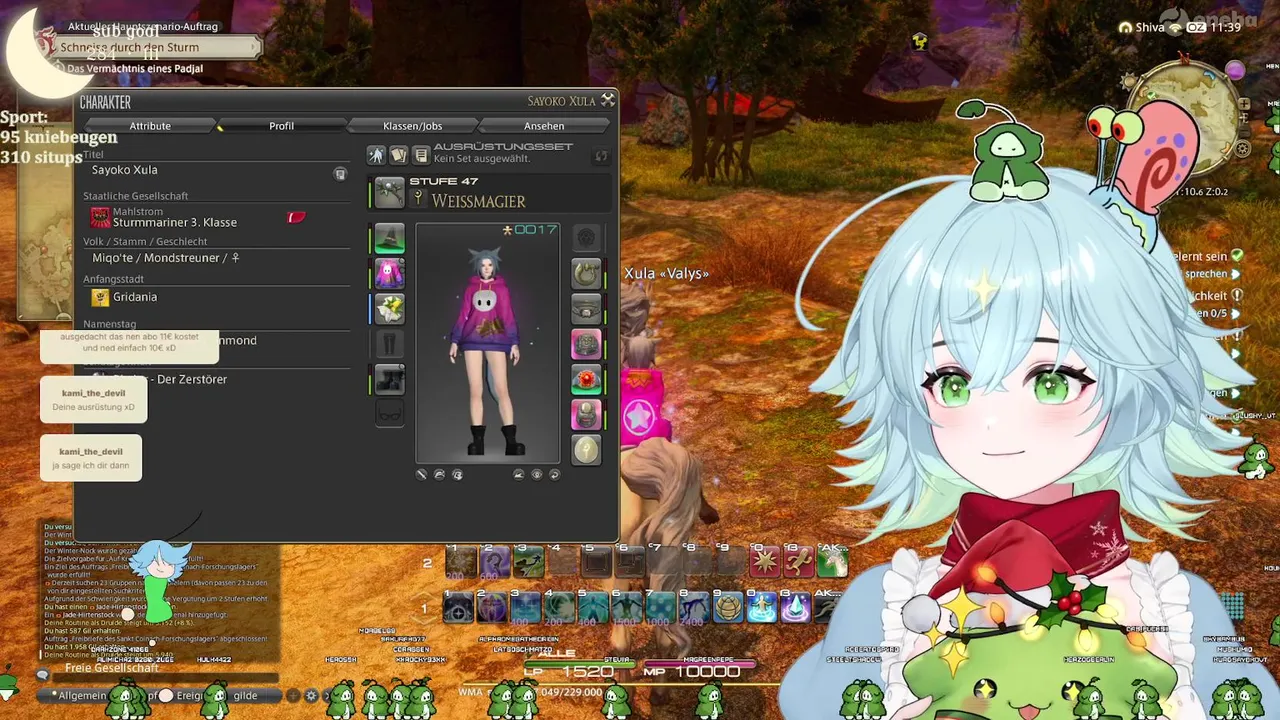
Task: Add a chat tab with the plus button
Action: [x=293, y=695]
